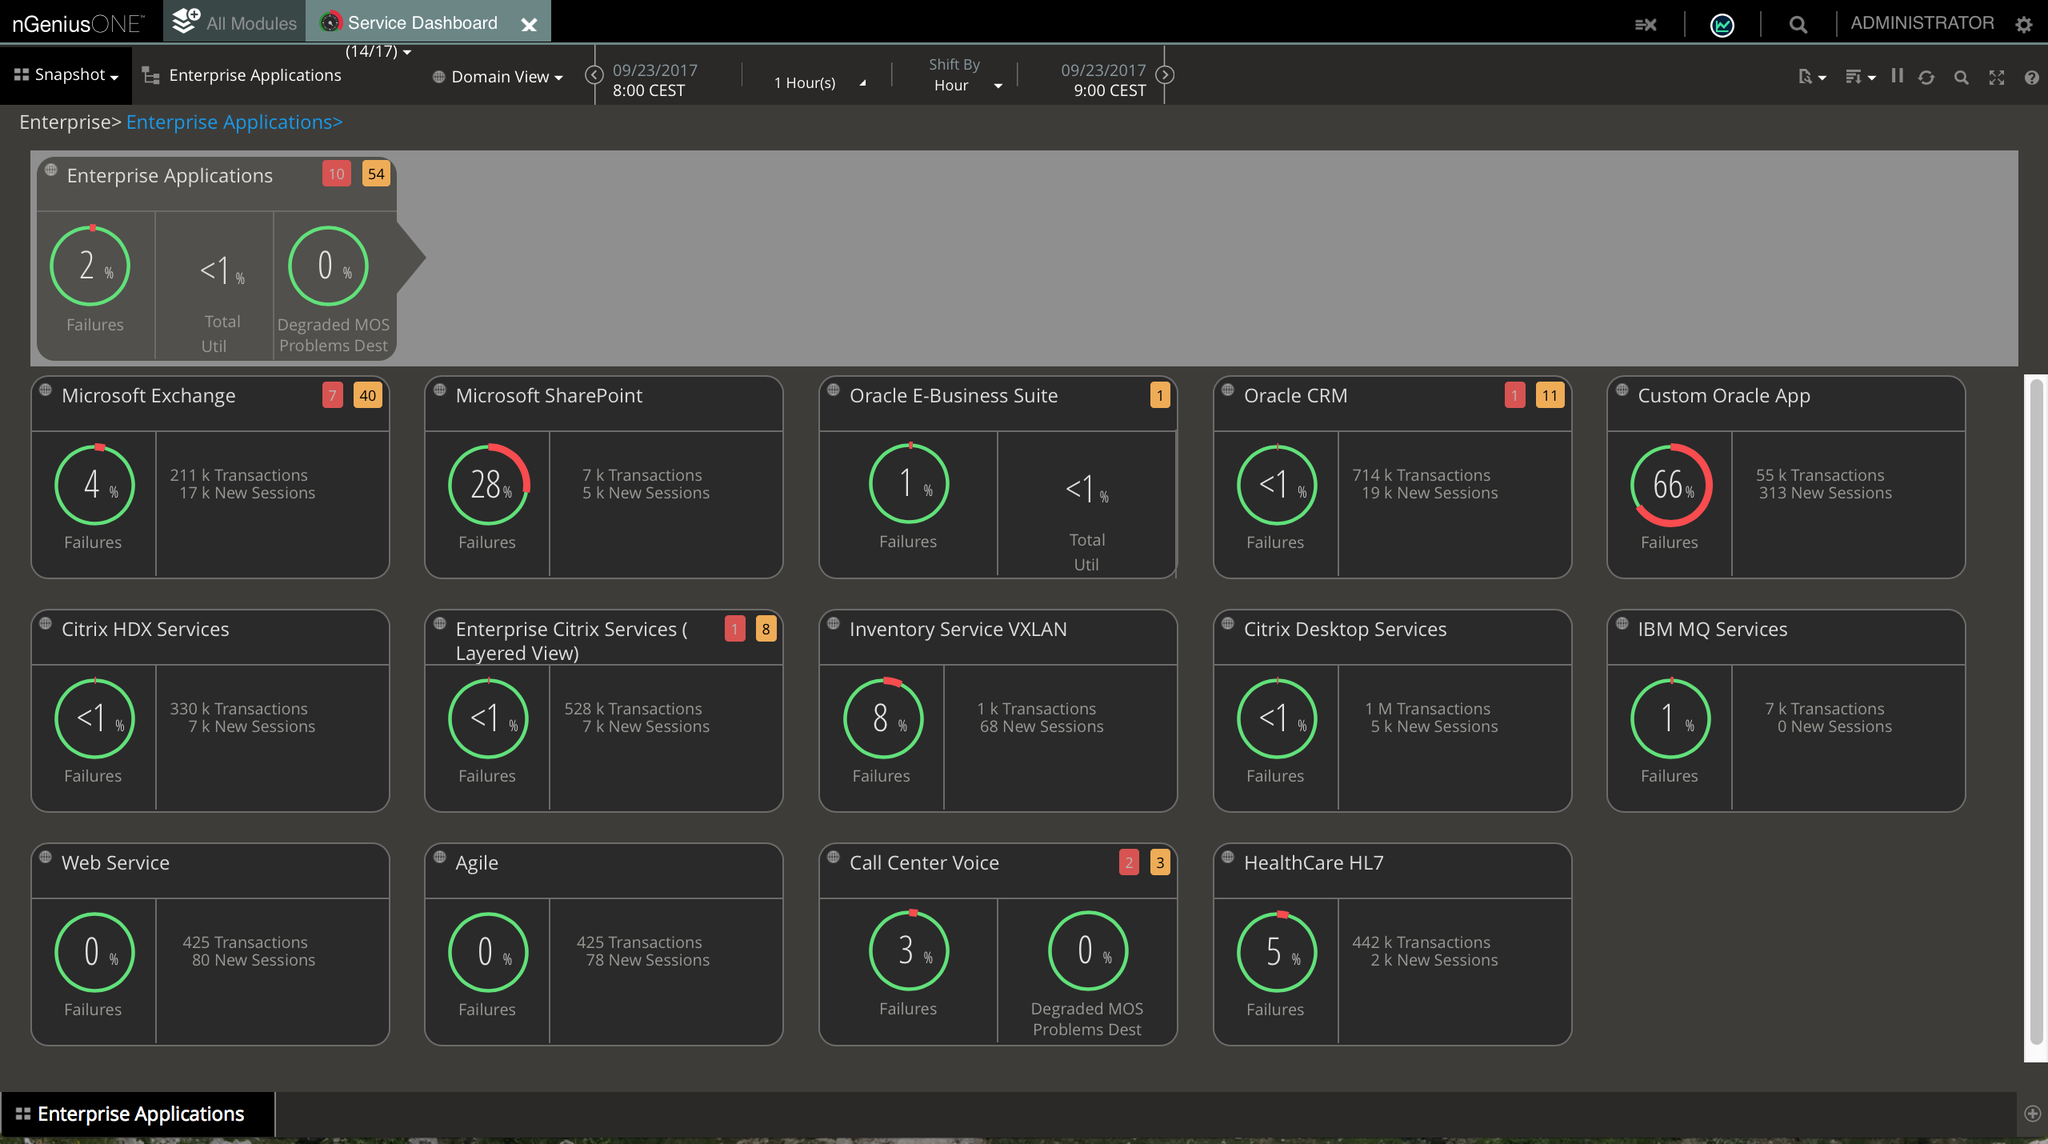Click red 10 alert badge on Enterprise Applications

[336, 174]
